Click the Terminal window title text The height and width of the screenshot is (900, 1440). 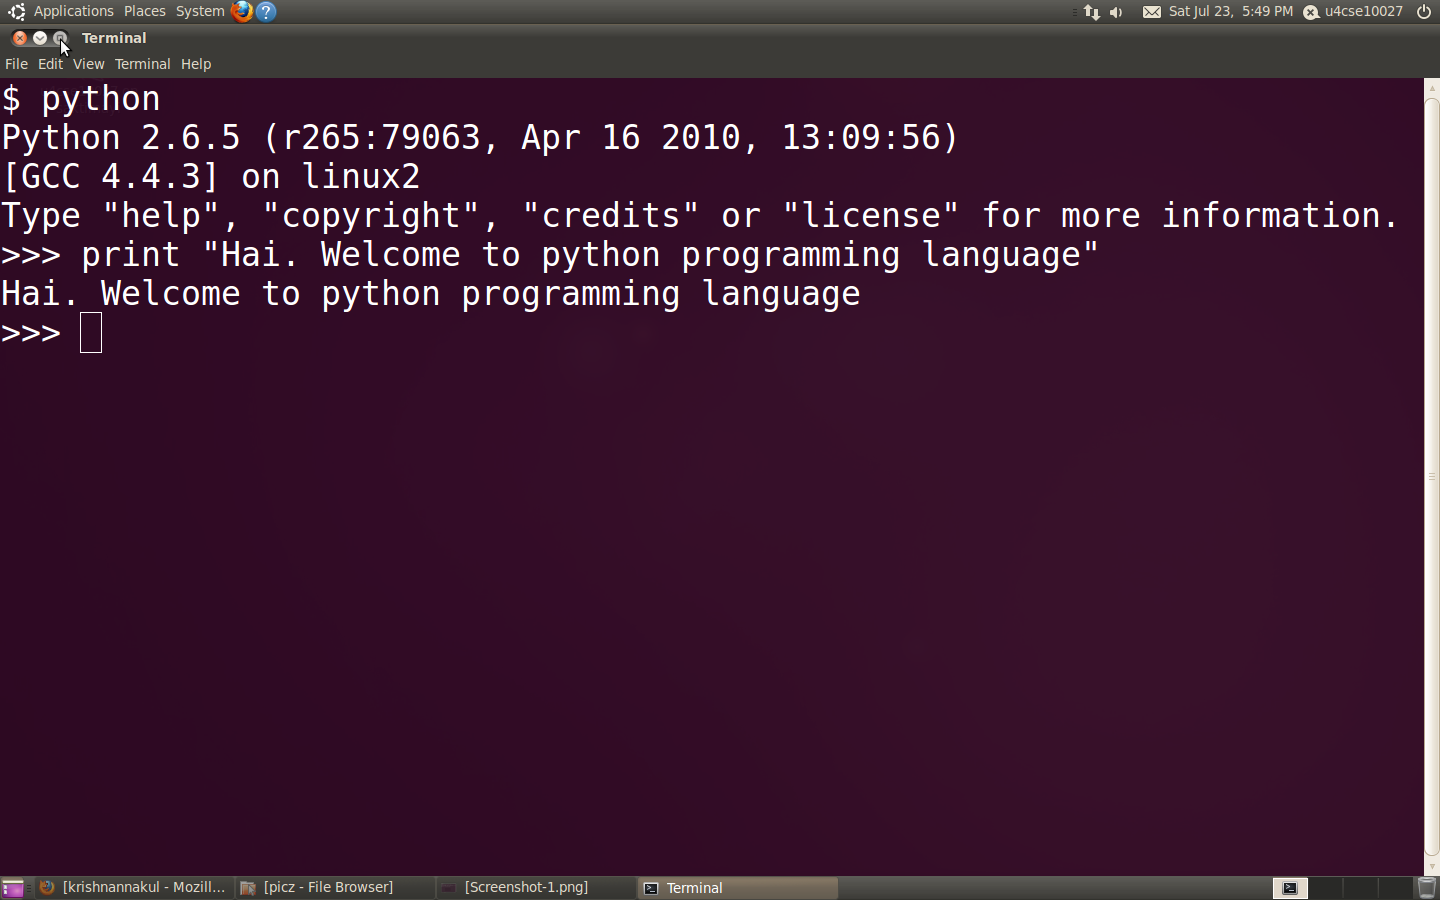[114, 38]
